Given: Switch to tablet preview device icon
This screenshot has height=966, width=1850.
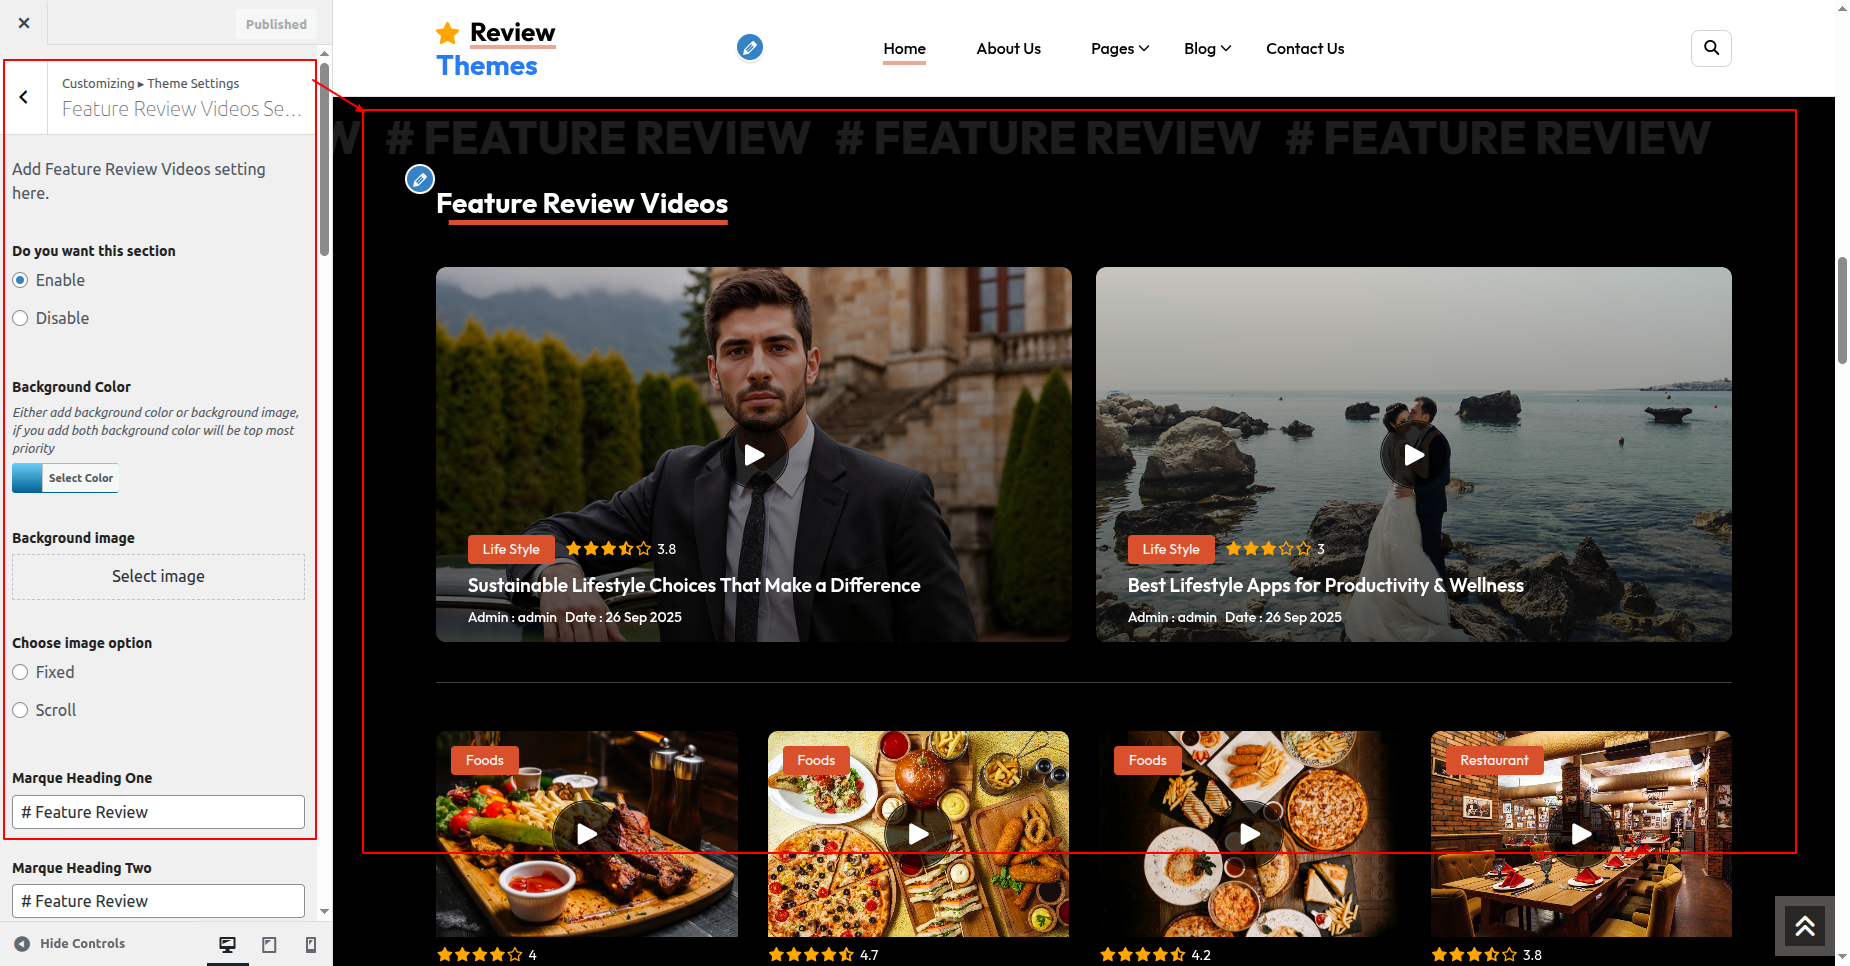Looking at the screenshot, I should click(x=269, y=944).
